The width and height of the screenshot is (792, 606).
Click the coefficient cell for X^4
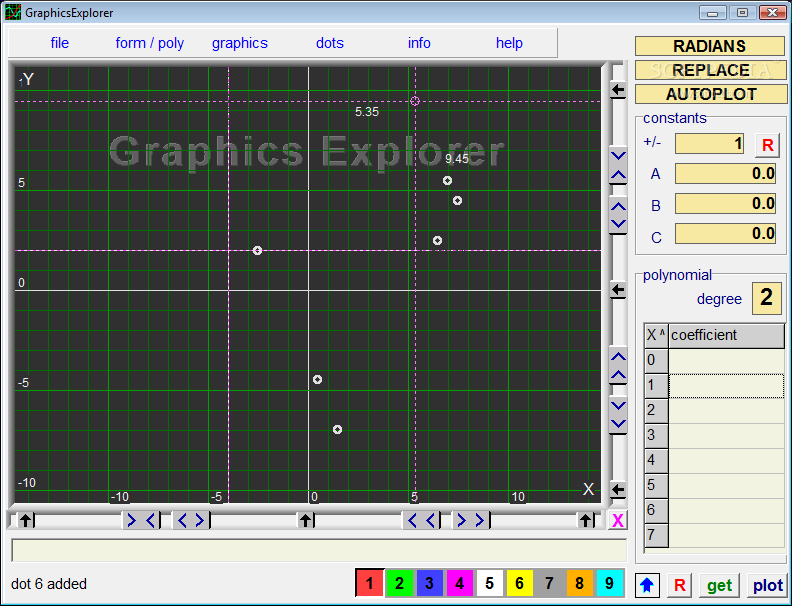click(x=726, y=461)
